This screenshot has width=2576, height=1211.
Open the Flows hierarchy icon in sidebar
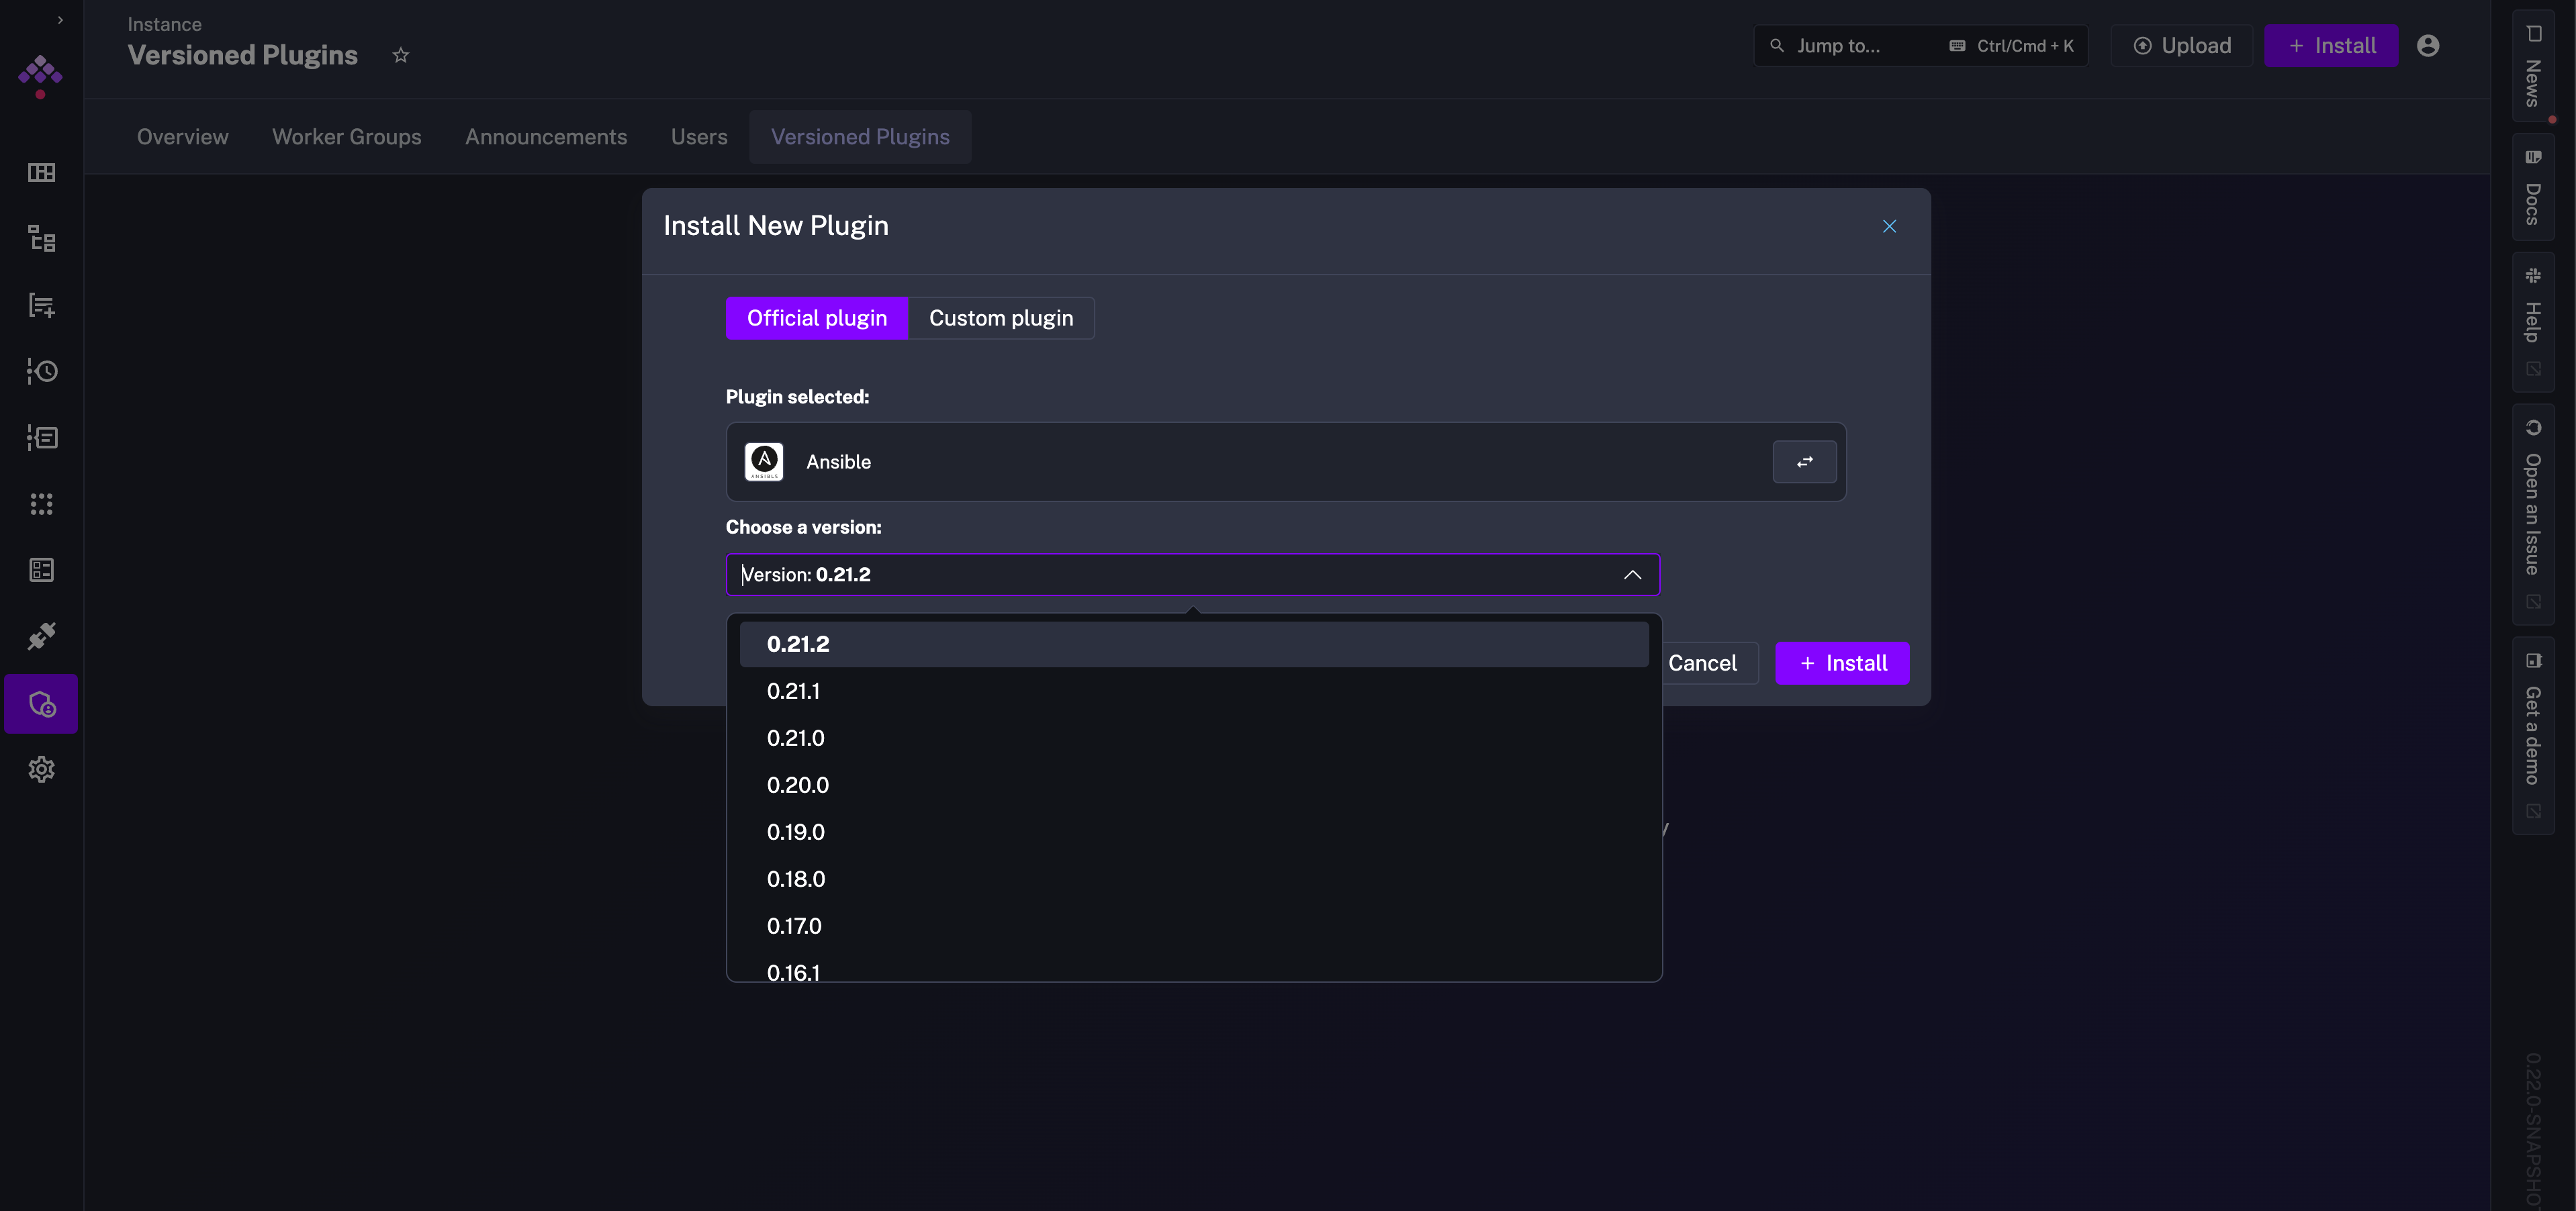41,238
